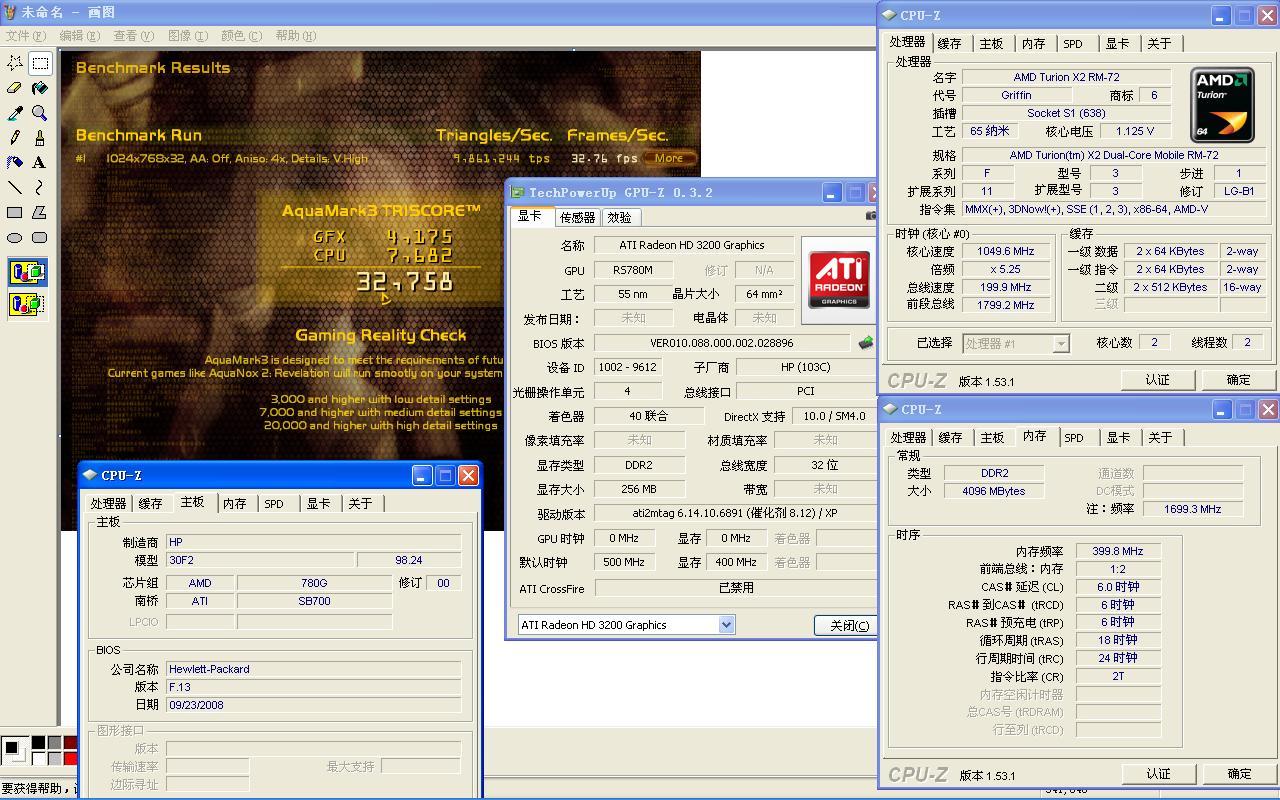Pick the black swatch in Paint palette
The image size is (1280, 800).
(38, 743)
